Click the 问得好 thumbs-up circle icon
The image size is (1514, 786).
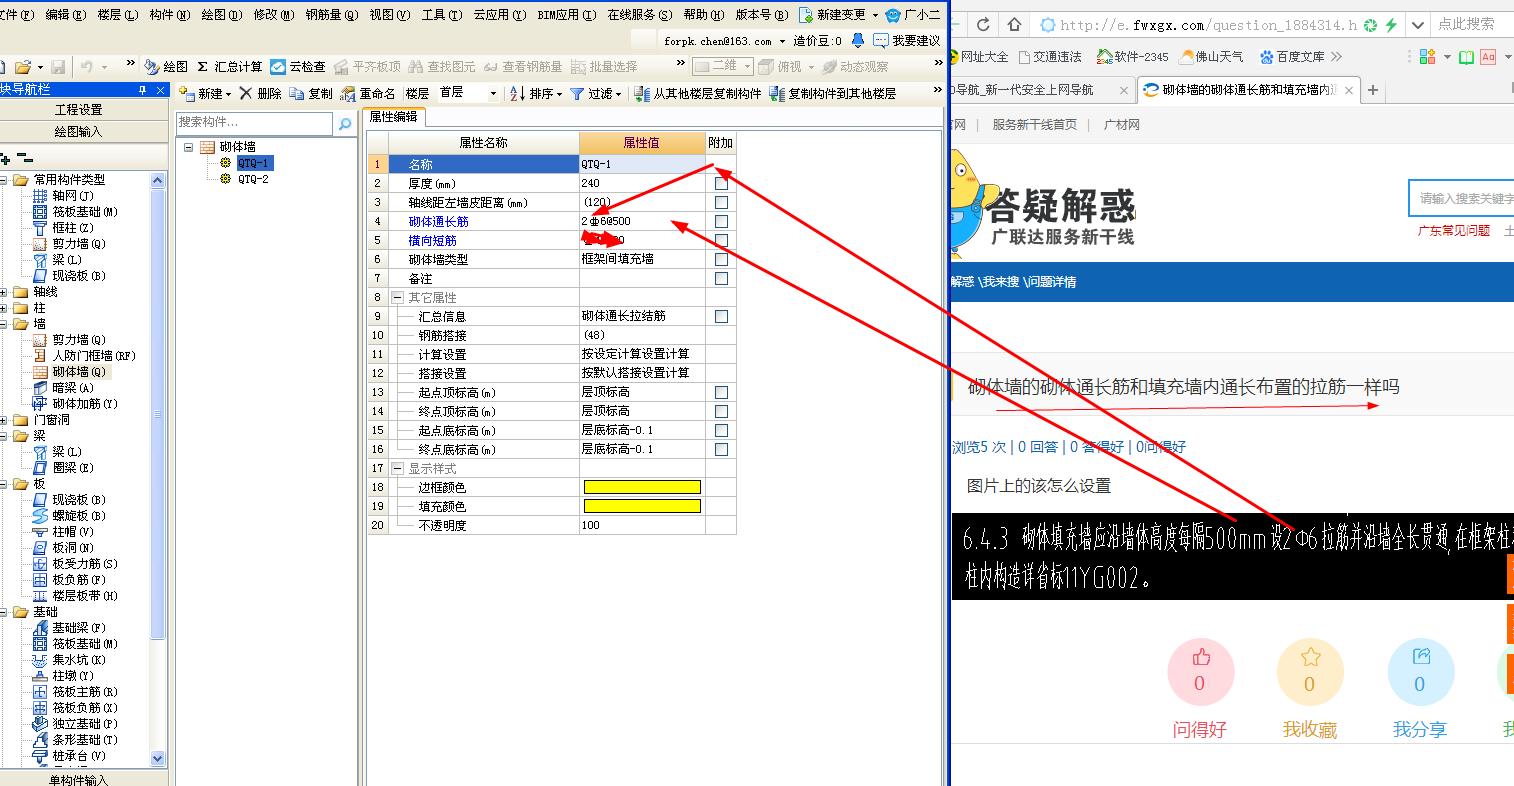(x=1200, y=672)
